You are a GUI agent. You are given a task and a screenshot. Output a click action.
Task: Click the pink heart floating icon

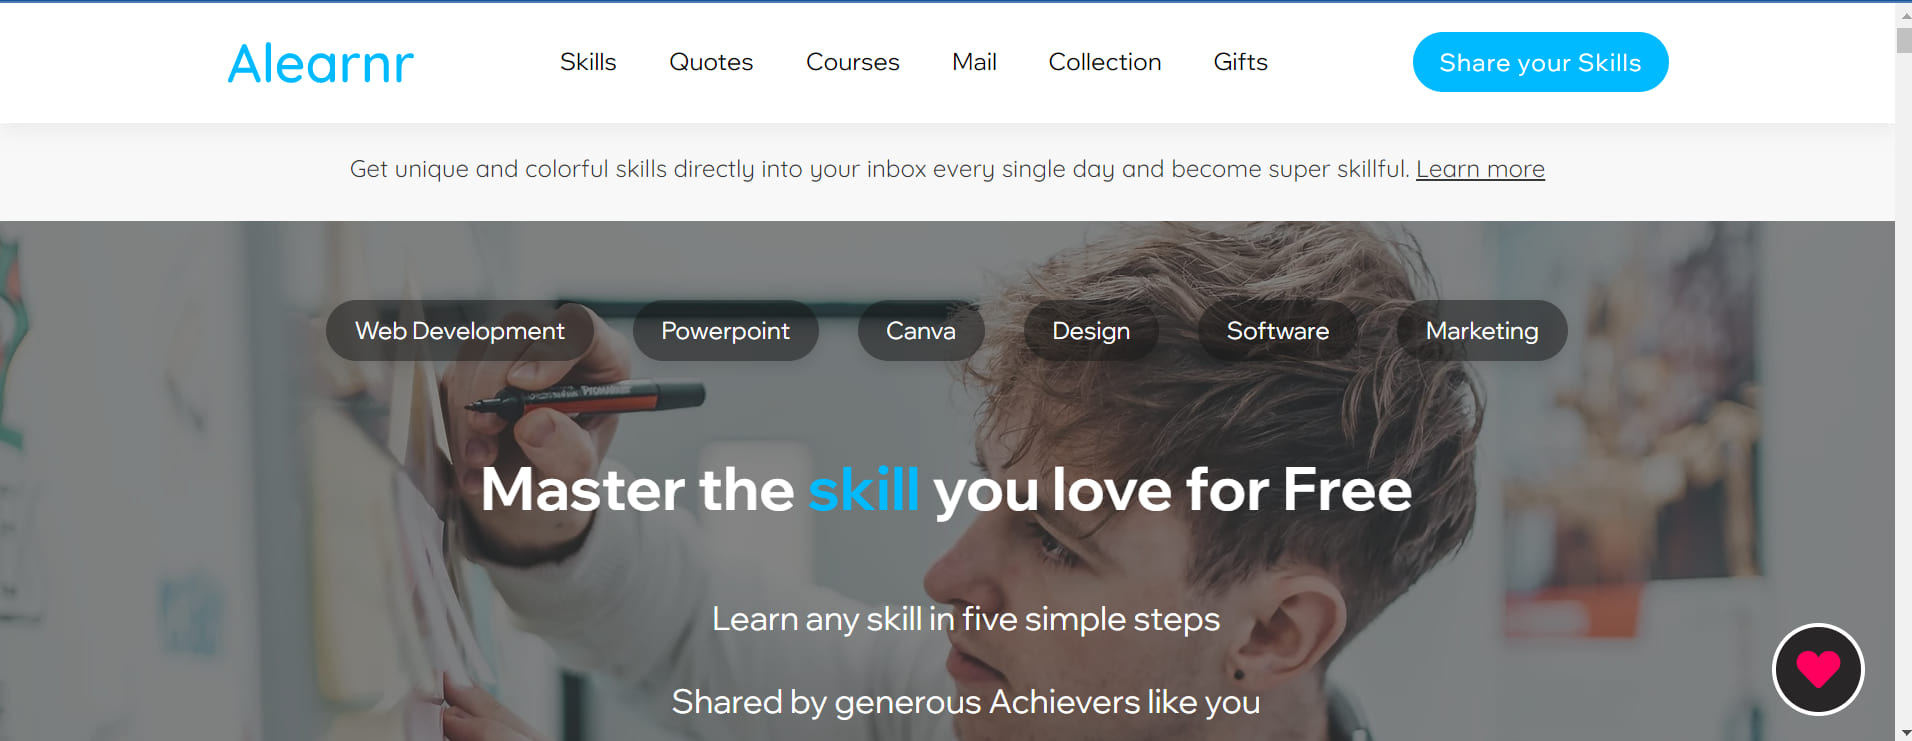(x=1818, y=669)
